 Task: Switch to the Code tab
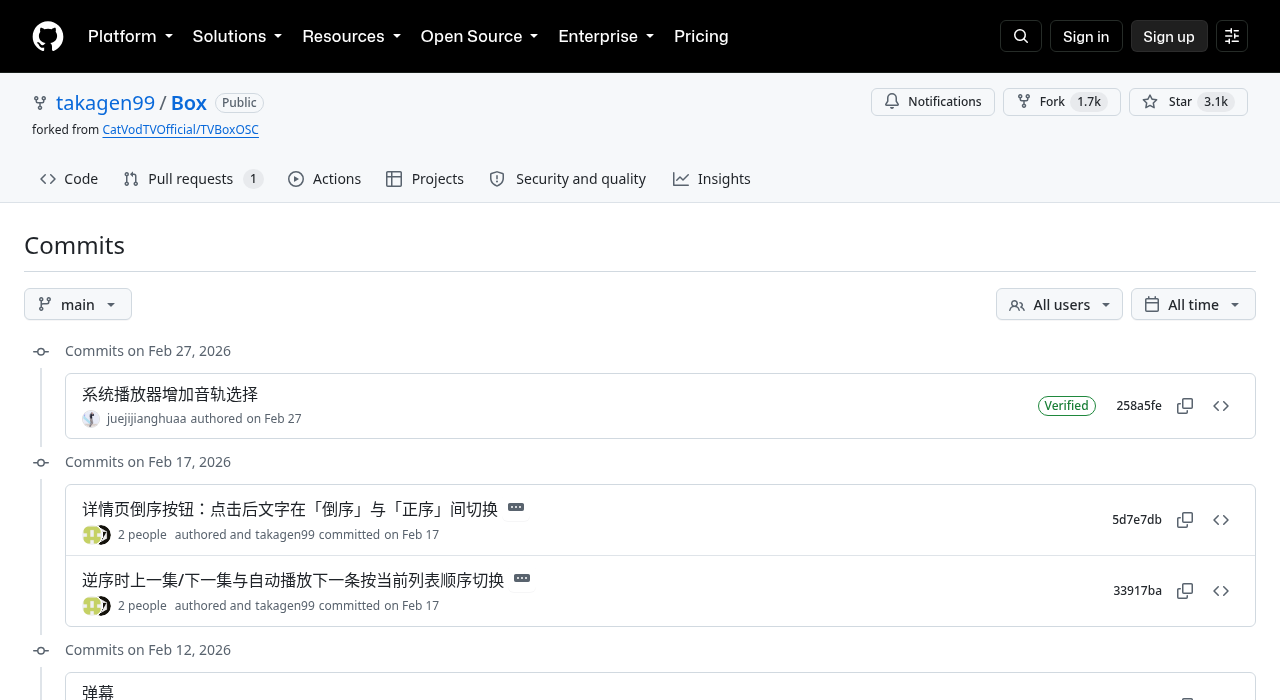click(69, 179)
